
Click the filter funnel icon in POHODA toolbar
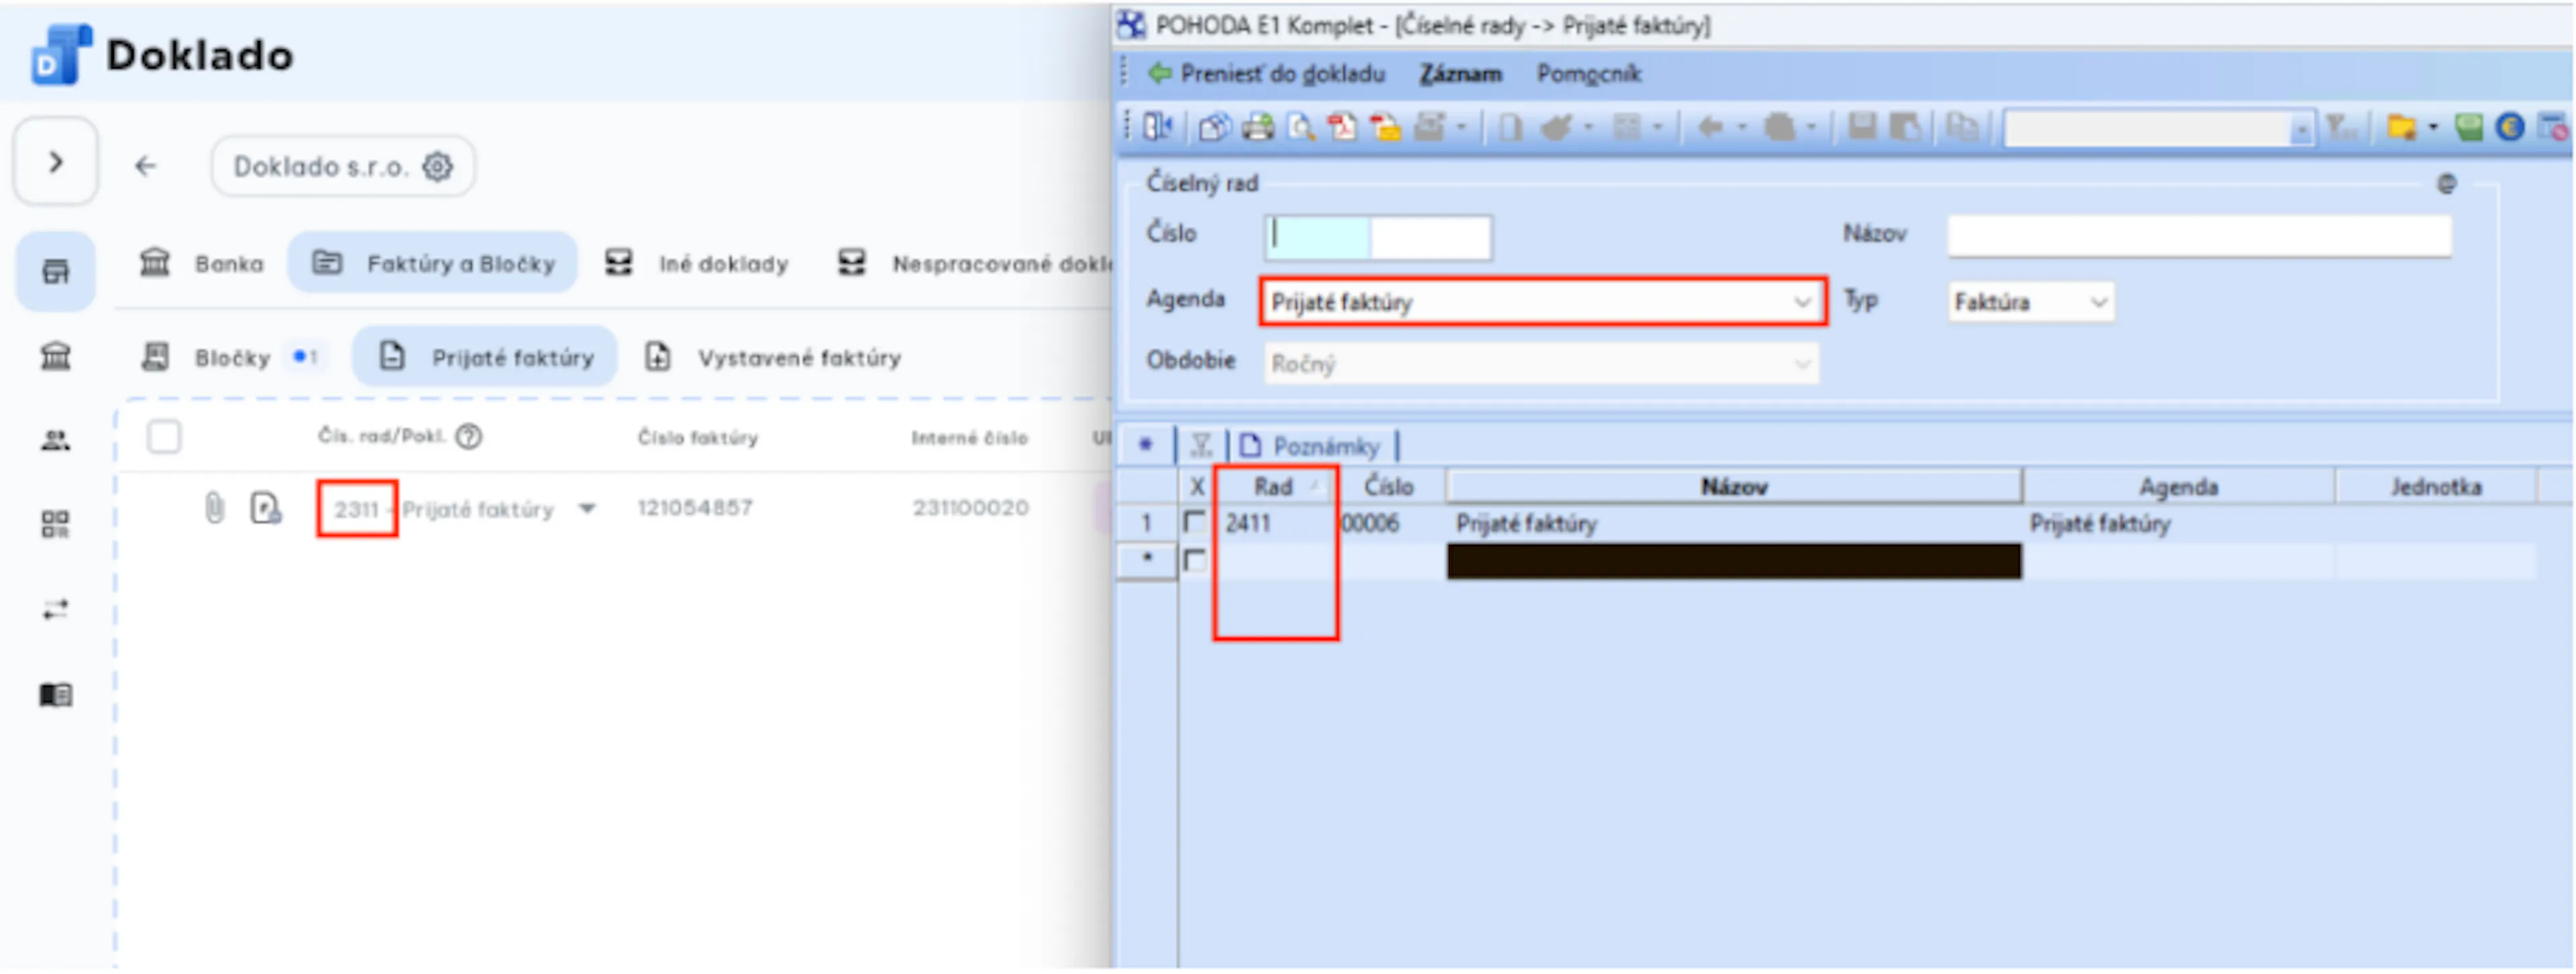click(2341, 127)
